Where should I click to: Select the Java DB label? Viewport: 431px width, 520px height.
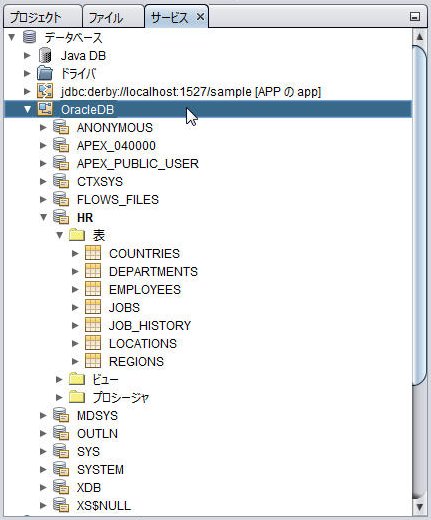pyautogui.click(x=83, y=56)
